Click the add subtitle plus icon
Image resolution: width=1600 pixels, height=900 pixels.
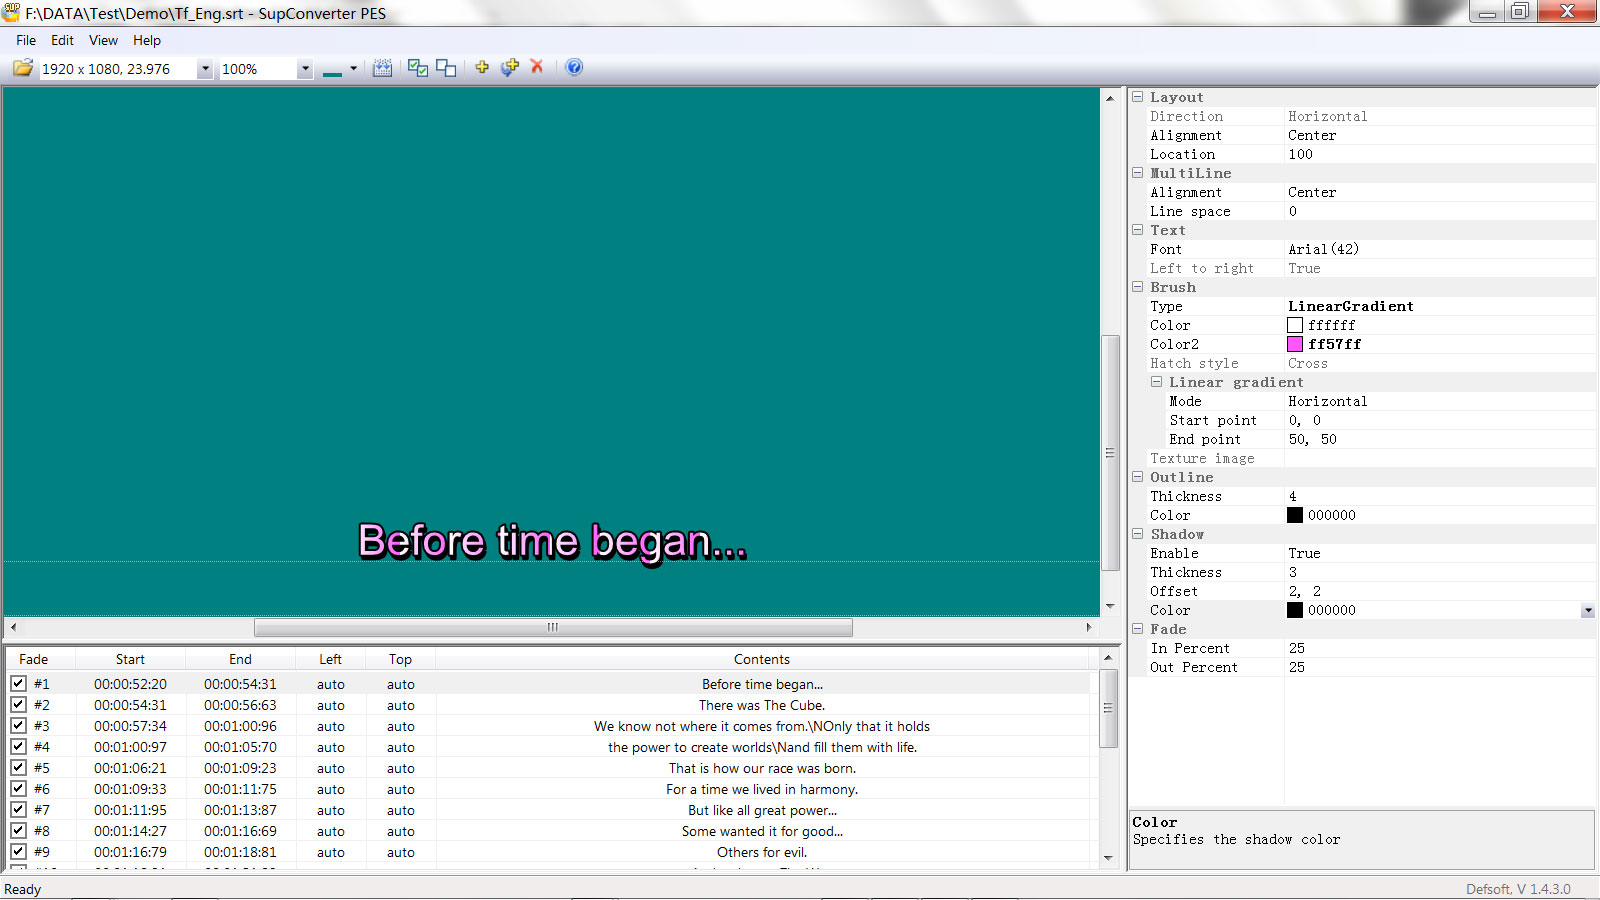pyautogui.click(x=482, y=67)
